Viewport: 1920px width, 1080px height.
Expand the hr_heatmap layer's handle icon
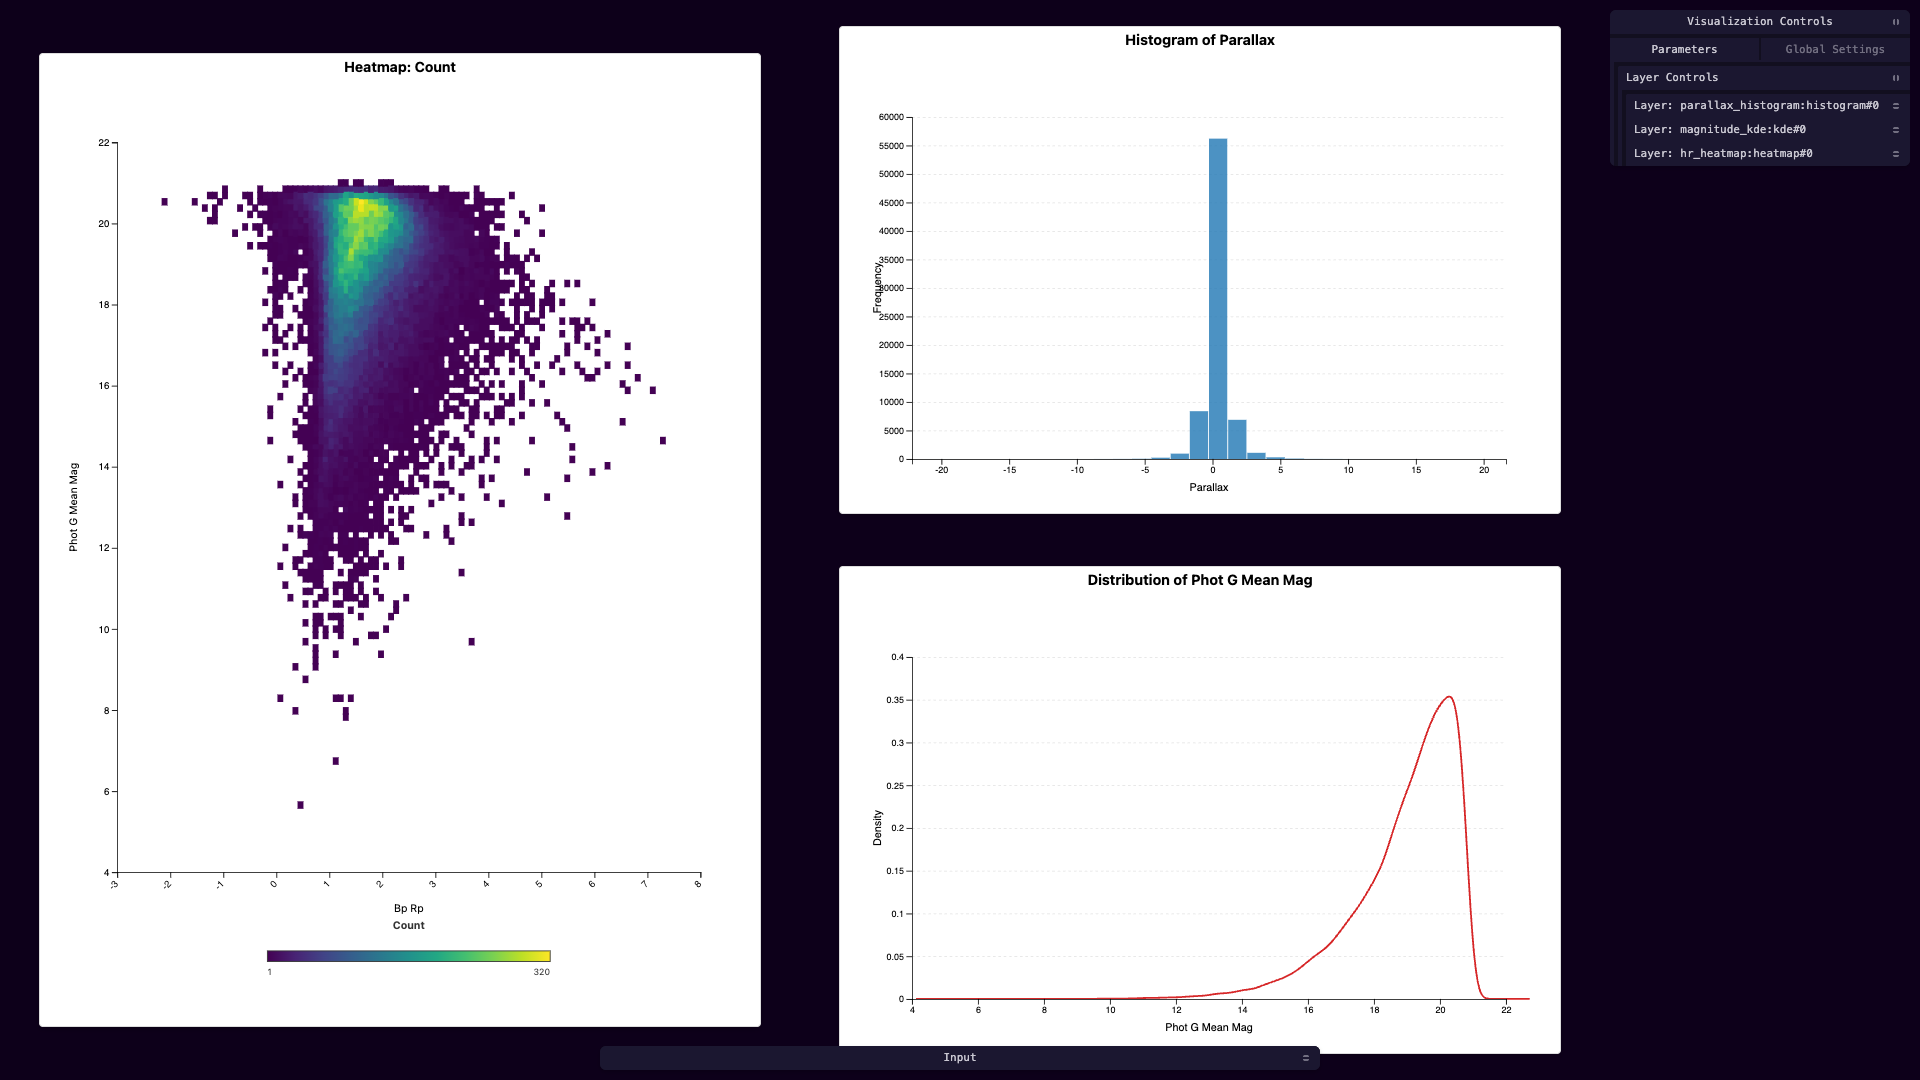click(1895, 154)
